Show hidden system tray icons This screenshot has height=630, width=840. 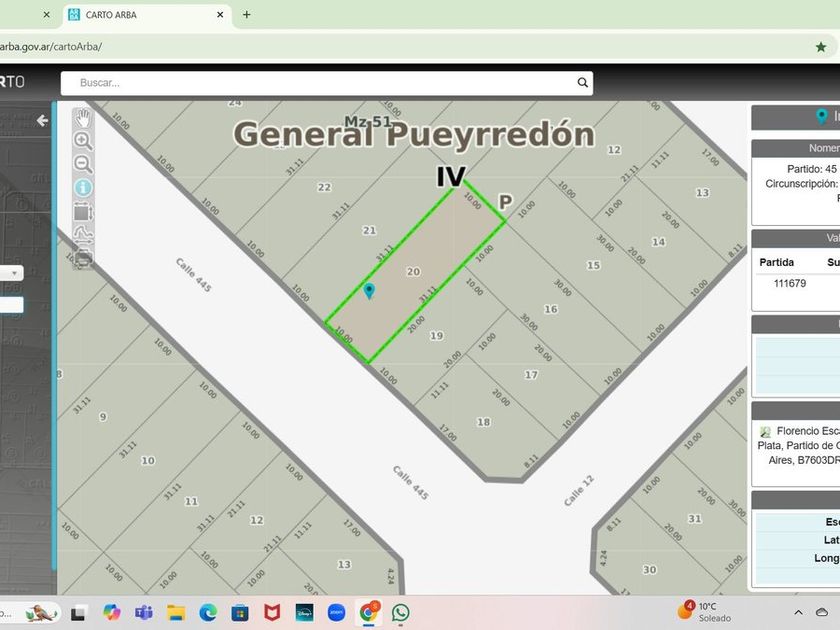[x=798, y=612]
